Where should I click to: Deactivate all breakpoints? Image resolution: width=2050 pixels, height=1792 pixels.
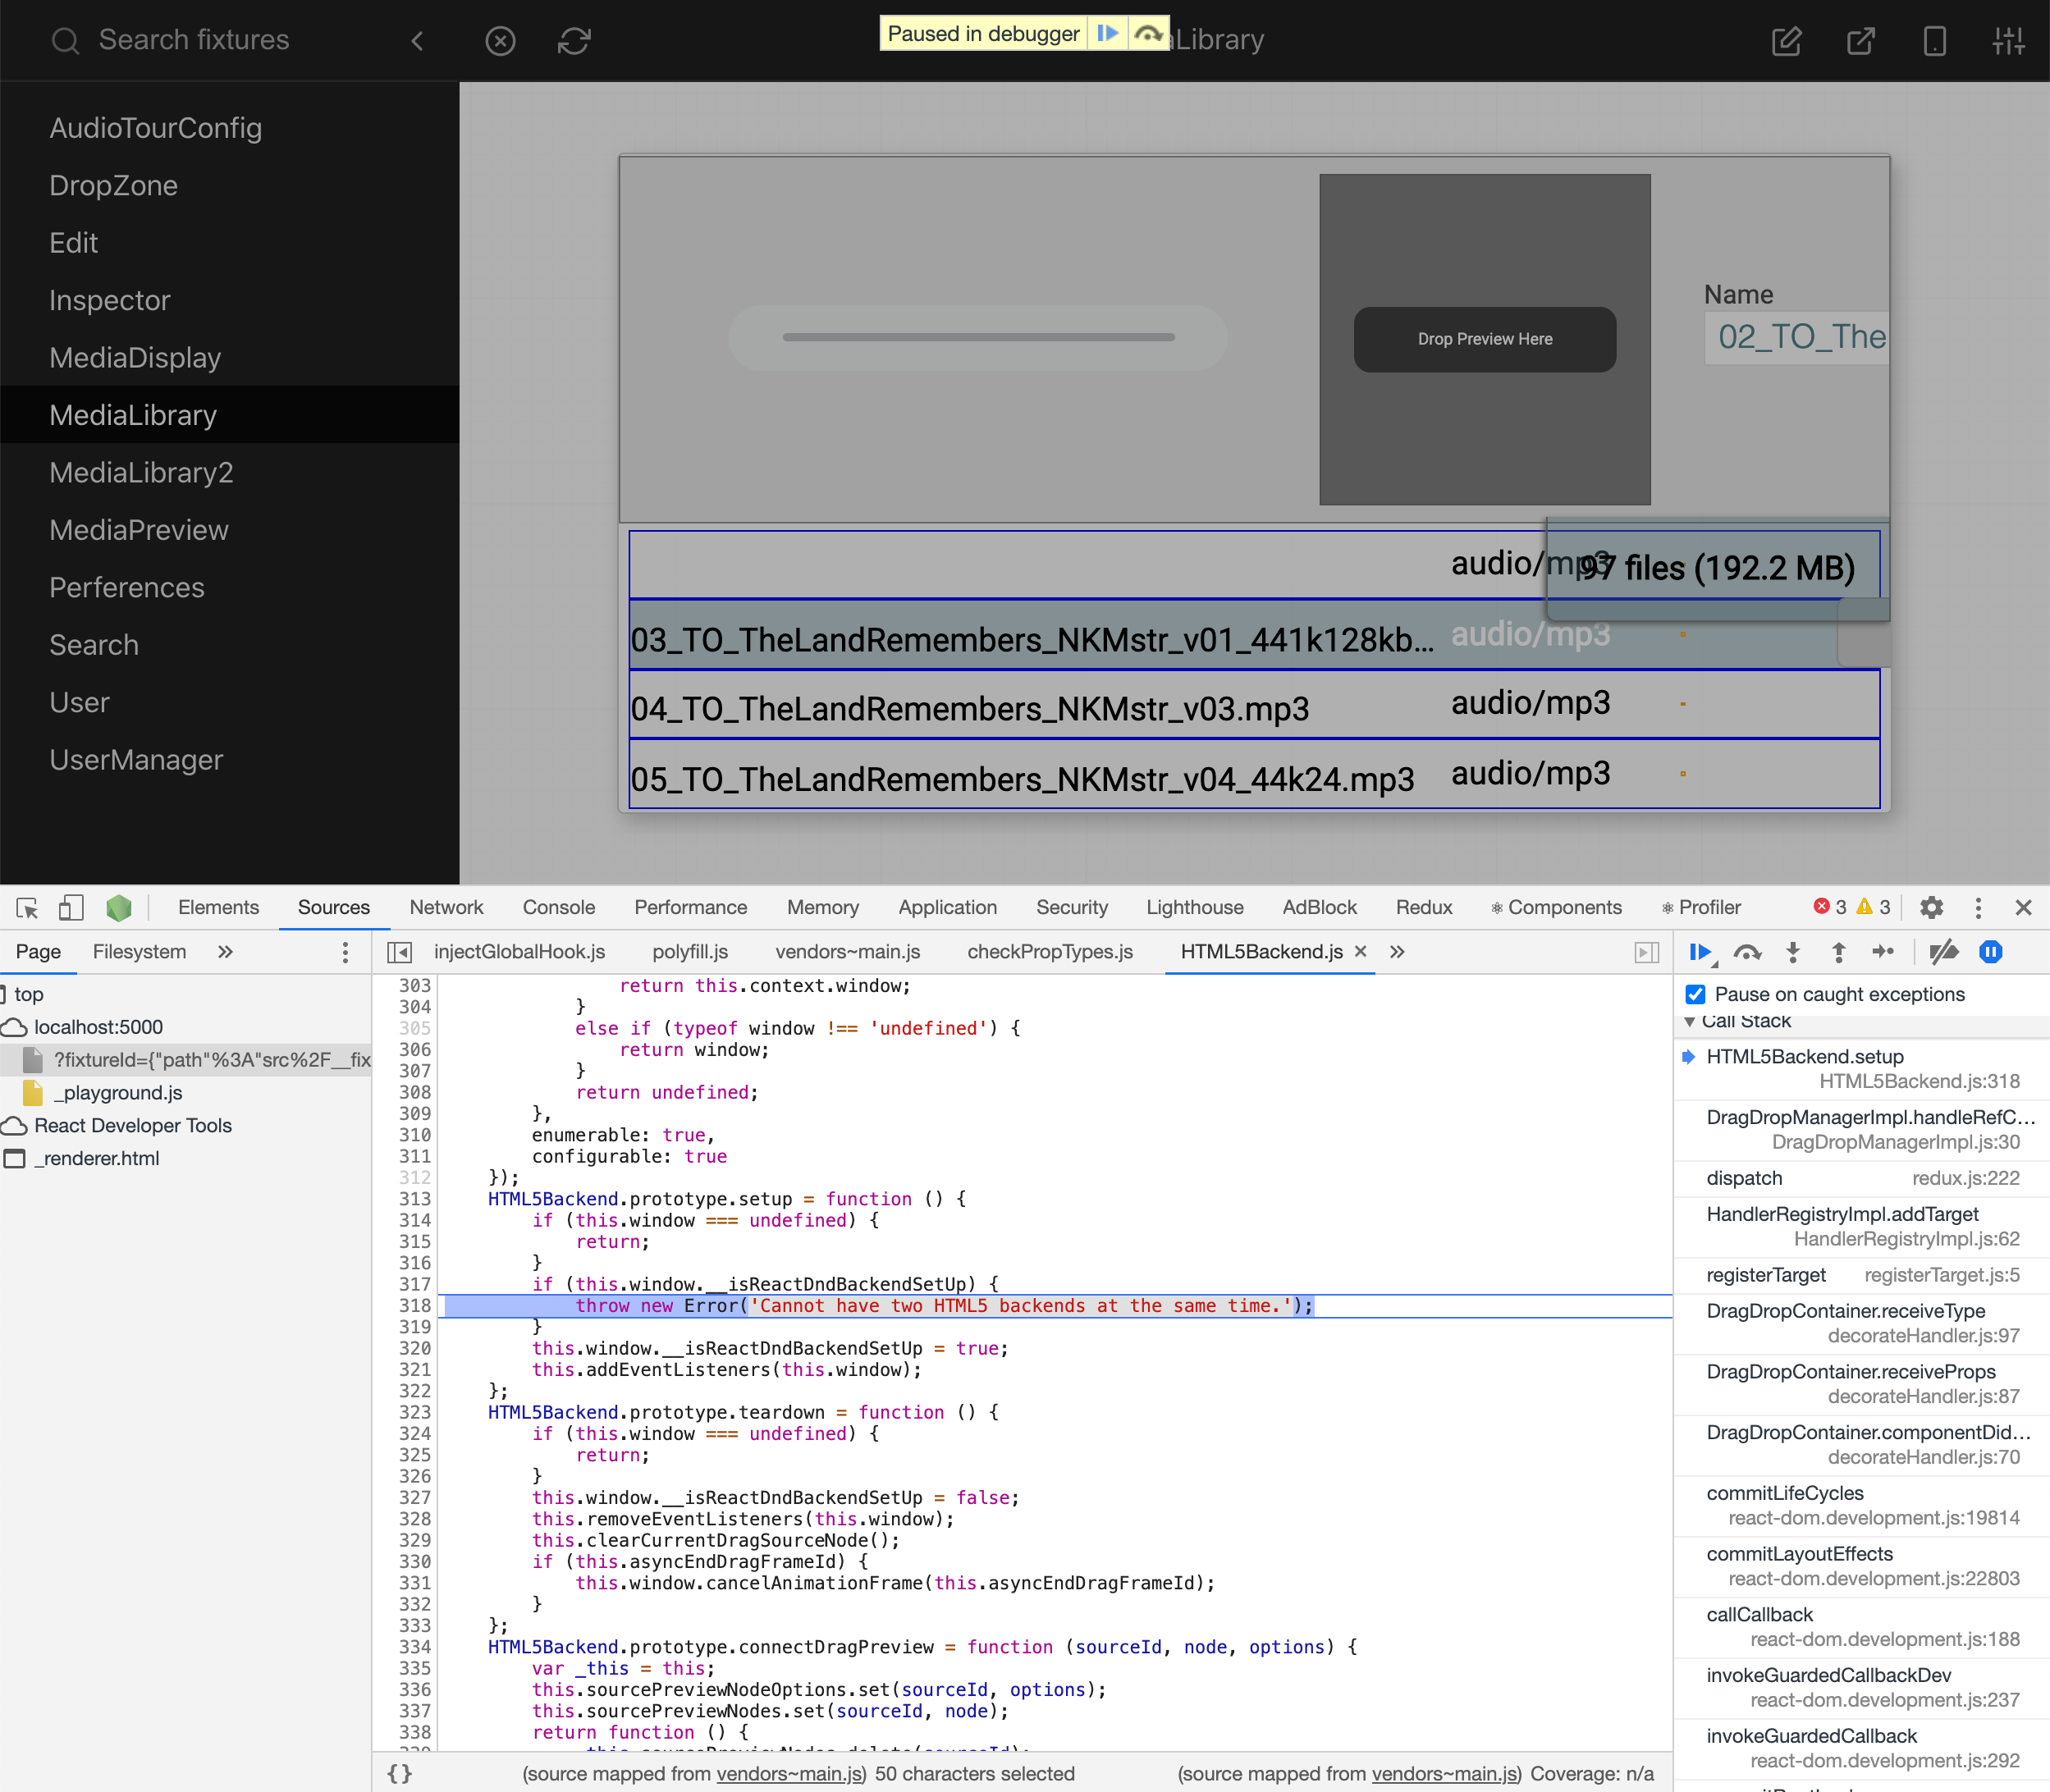pyautogui.click(x=1943, y=952)
